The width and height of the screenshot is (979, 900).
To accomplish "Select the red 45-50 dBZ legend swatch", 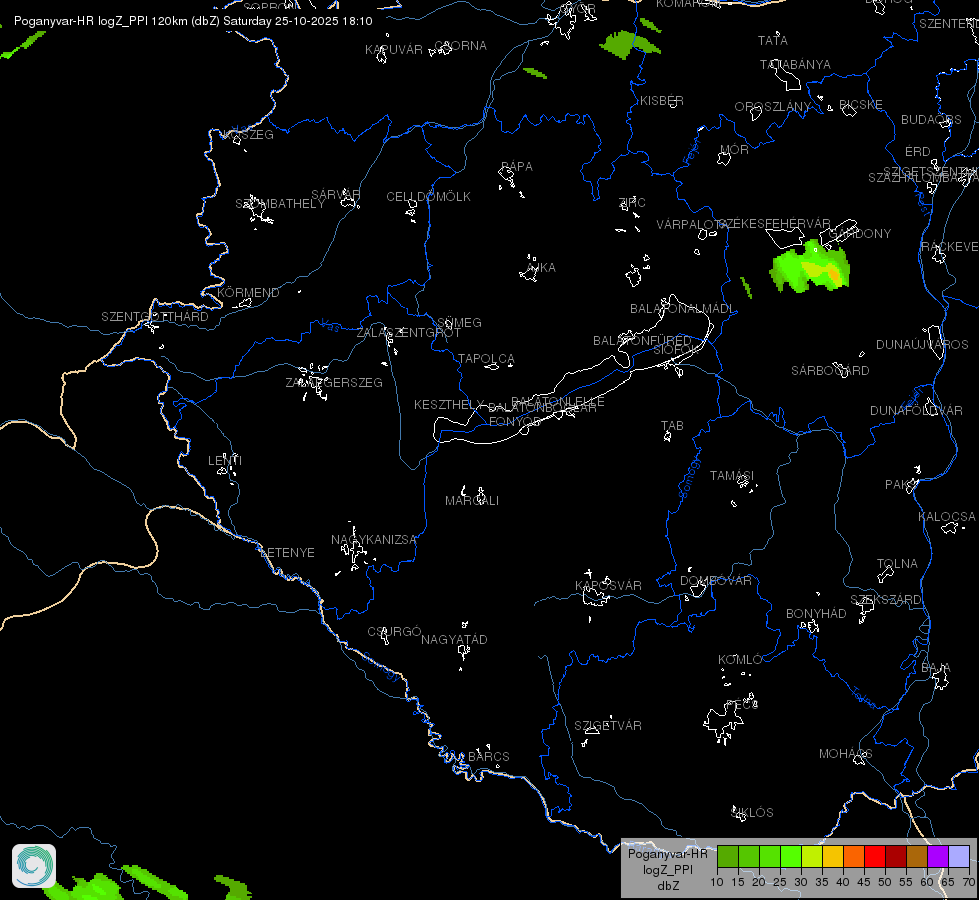I will (875, 856).
